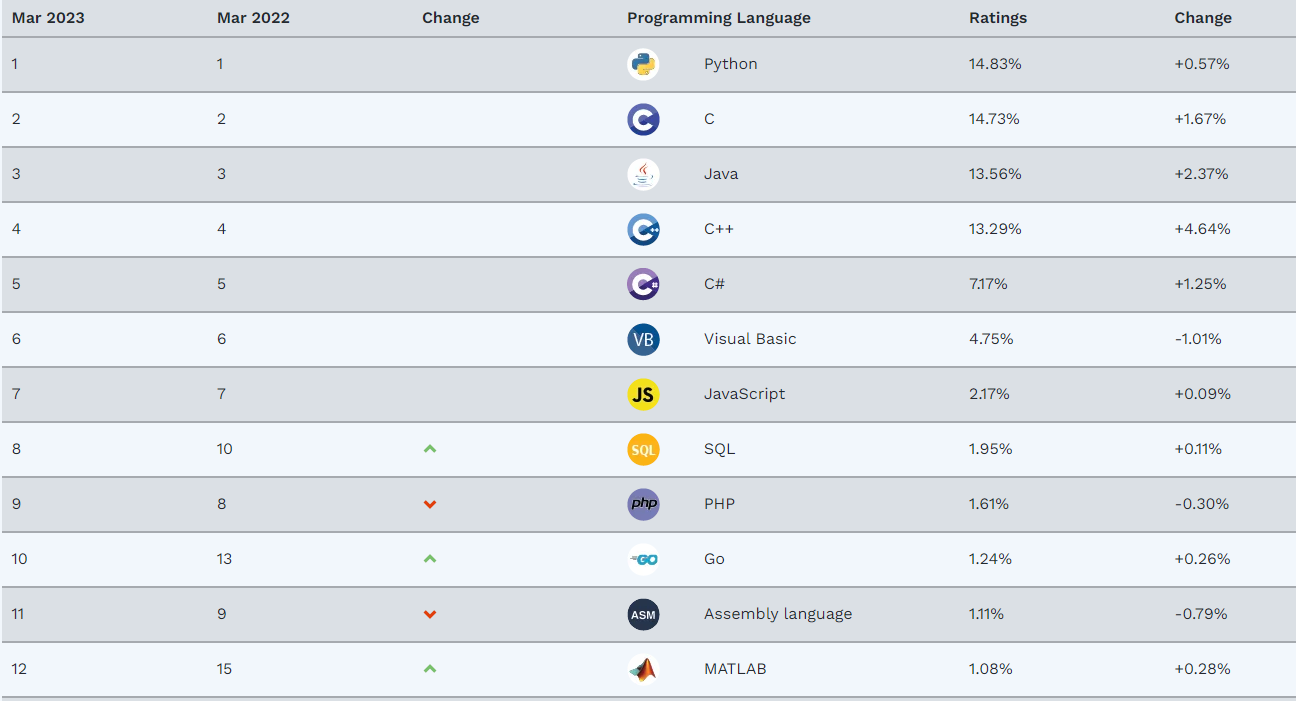This screenshot has width=1296, height=701.
Task: Click the Go language logo icon
Action: coord(643,559)
